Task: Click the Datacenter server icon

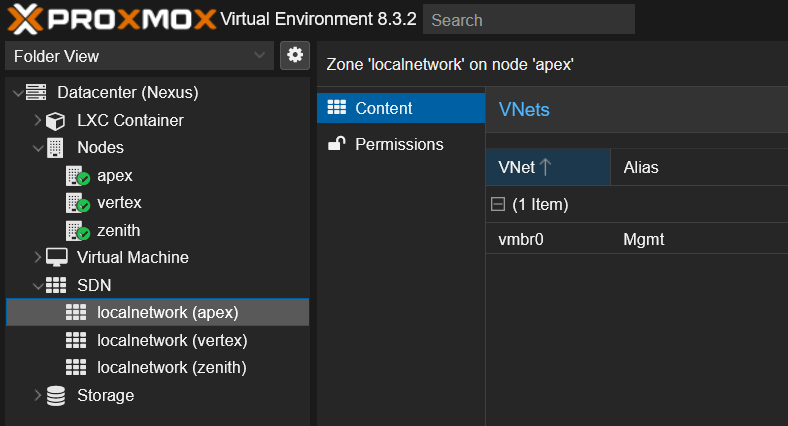Action: coord(37,93)
